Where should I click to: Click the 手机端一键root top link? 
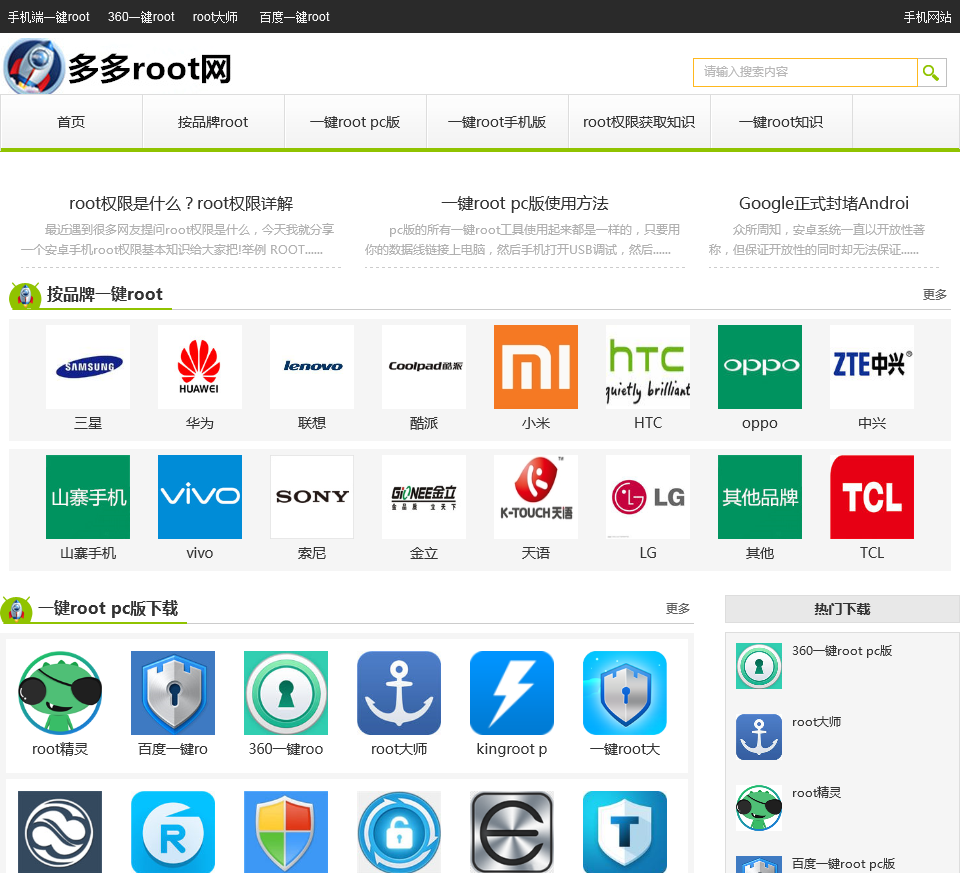[48, 17]
